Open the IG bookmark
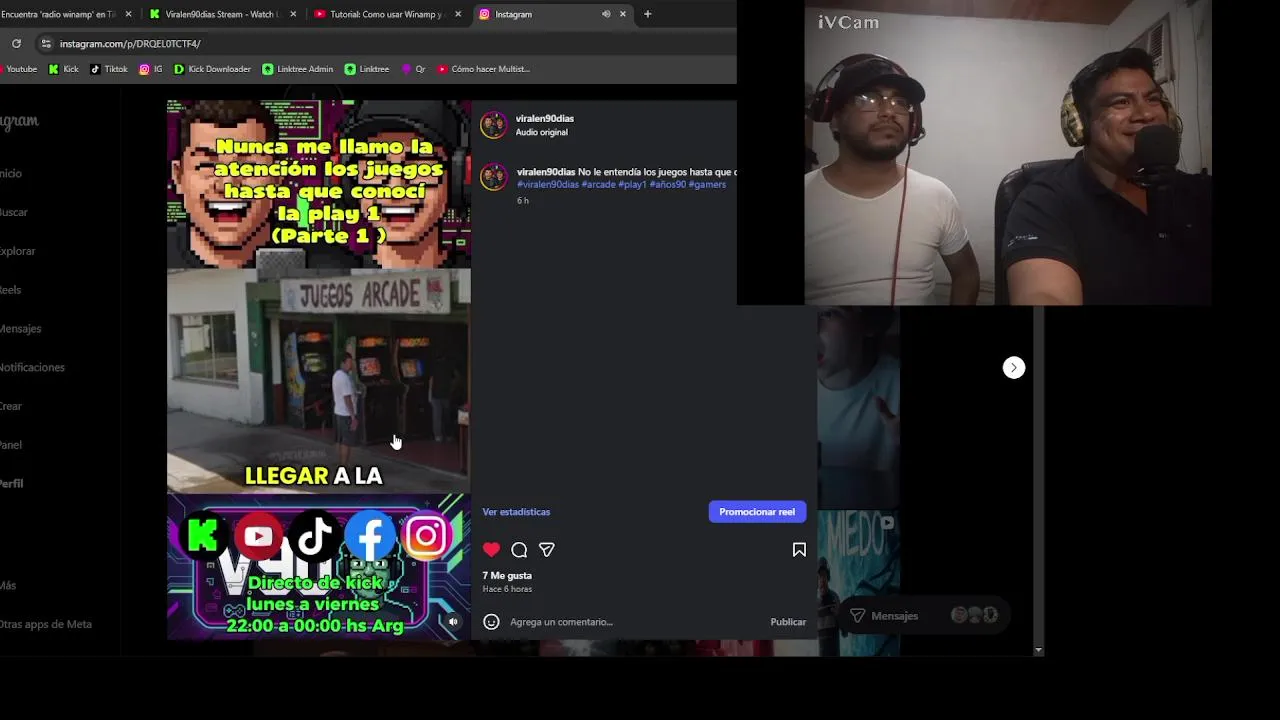Screen dimensions: 1280x720 [x=151, y=69]
